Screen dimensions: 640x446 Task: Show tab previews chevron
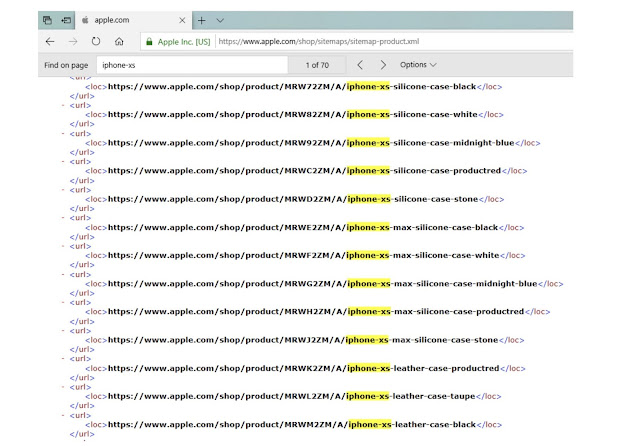tap(220, 20)
